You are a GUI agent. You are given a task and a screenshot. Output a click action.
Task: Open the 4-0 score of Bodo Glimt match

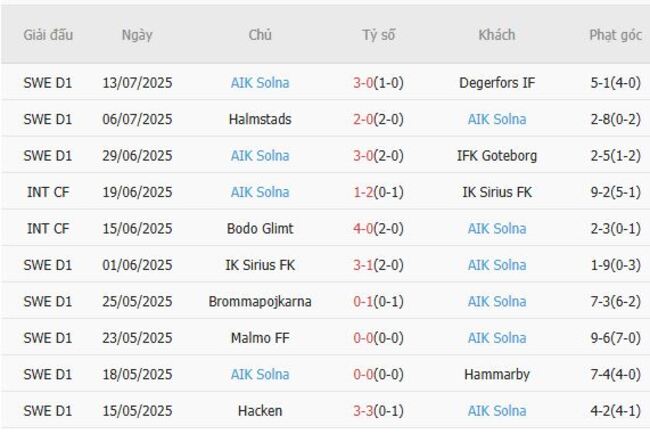tap(363, 228)
